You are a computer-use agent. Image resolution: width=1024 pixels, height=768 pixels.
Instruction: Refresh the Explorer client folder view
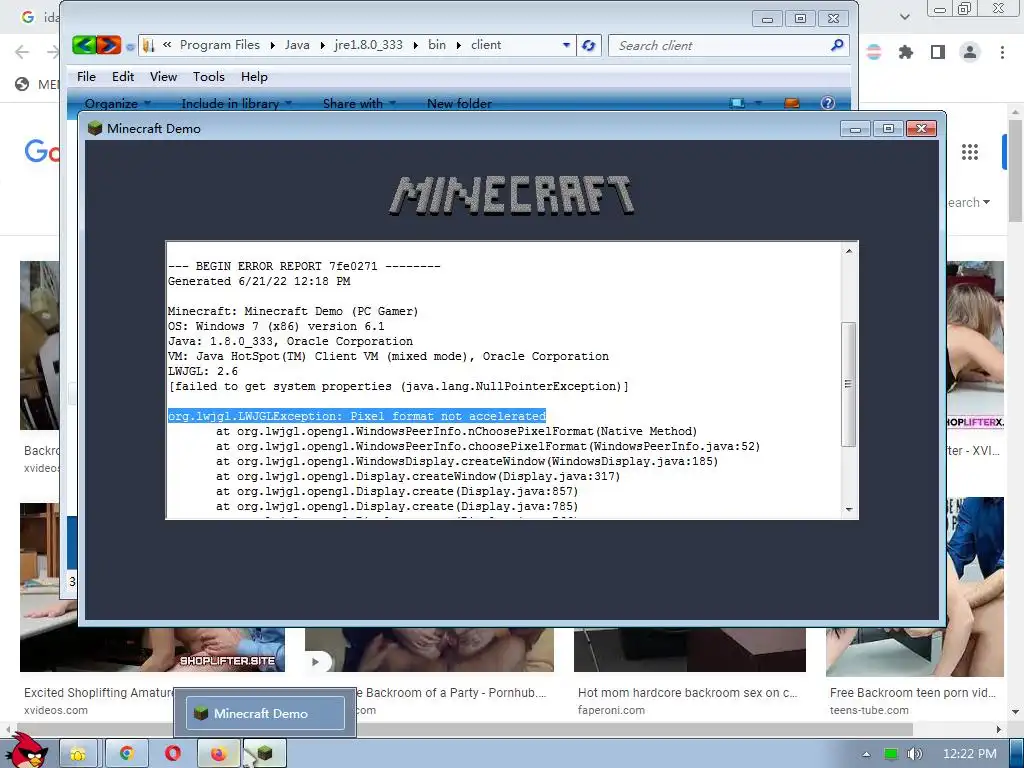pyautogui.click(x=588, y=45)
